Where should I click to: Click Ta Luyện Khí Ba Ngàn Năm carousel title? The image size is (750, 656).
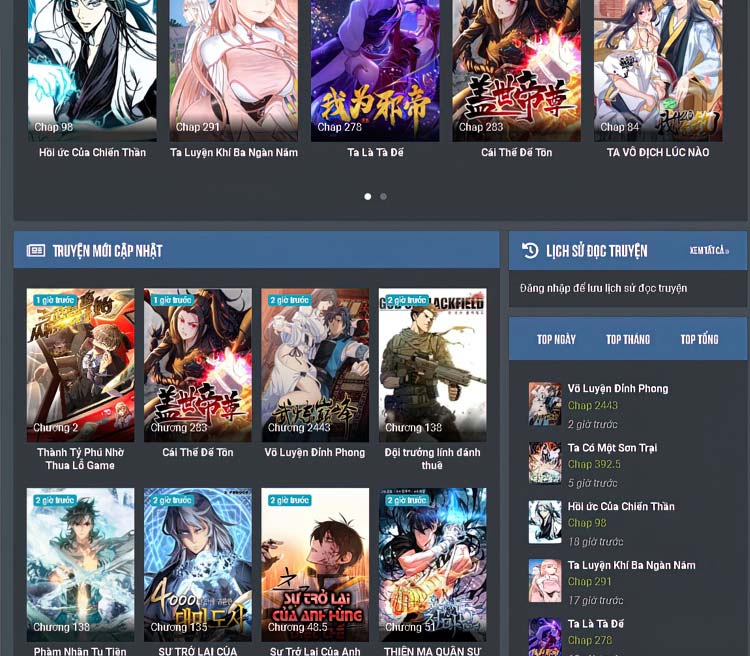[234, 153]
